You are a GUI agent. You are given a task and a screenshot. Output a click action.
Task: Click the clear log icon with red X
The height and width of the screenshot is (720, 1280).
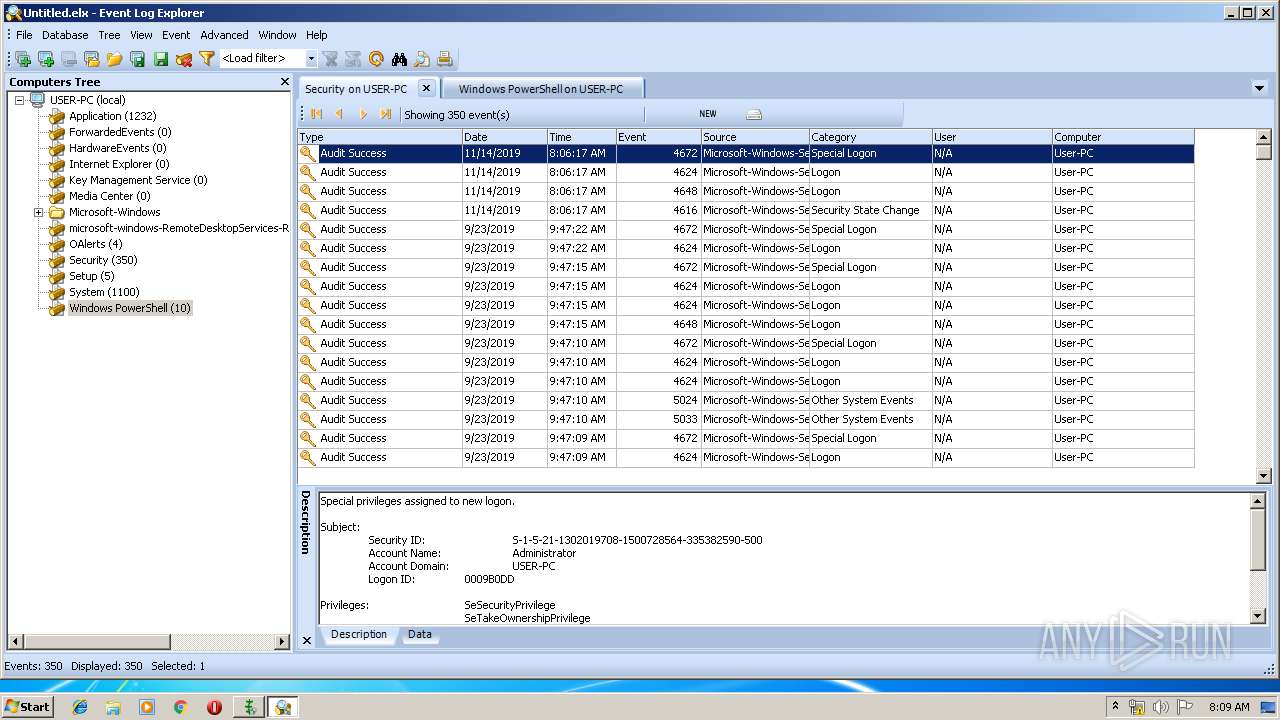184,59
